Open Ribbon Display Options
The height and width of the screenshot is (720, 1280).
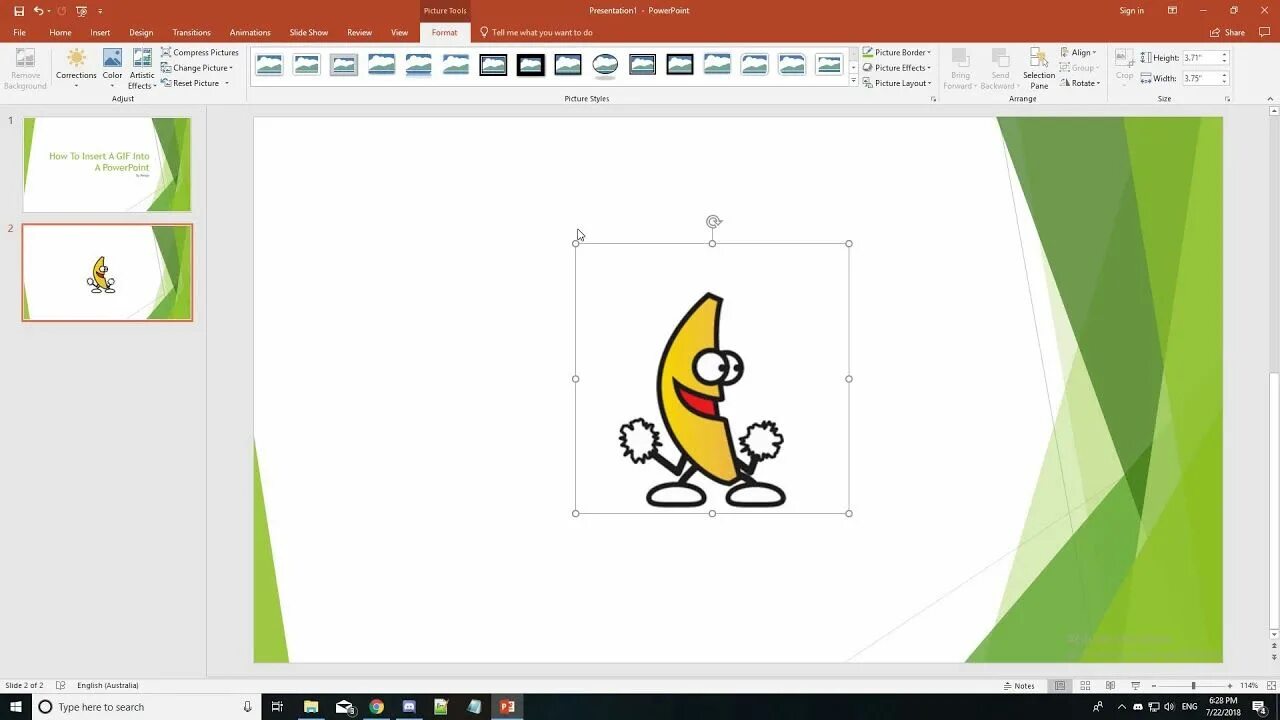[1172, 11]
